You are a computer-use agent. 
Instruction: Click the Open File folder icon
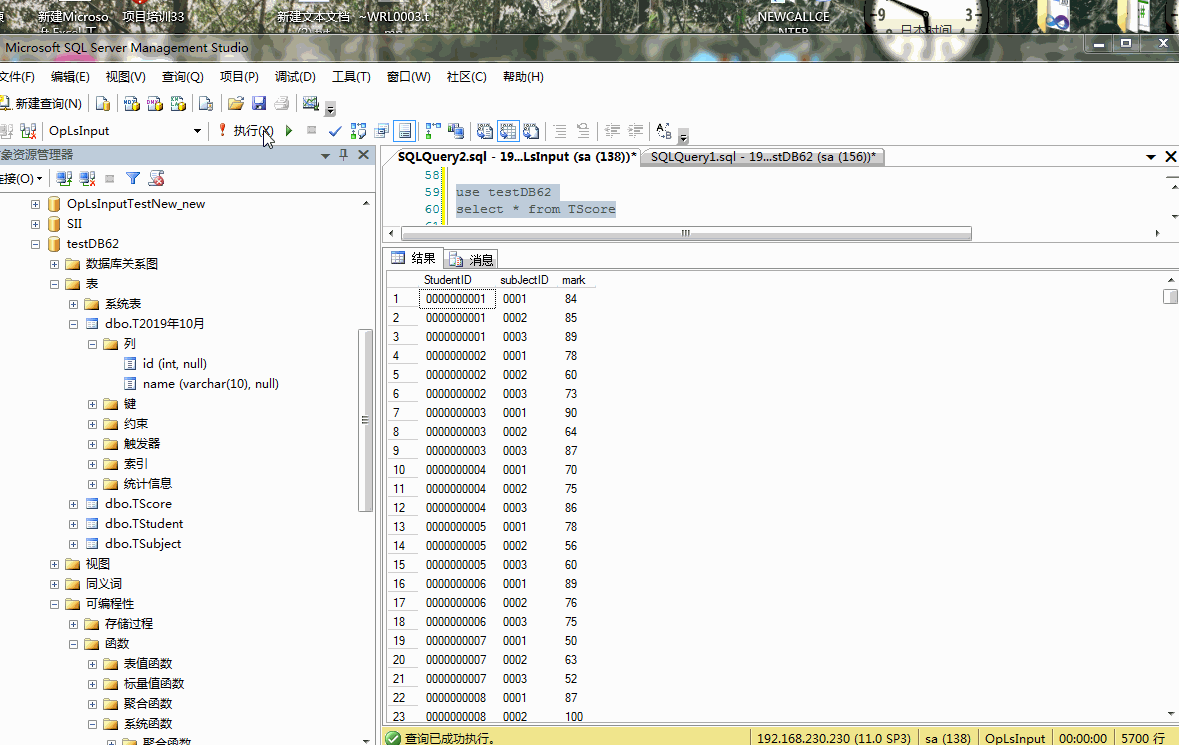coord(235,104)
